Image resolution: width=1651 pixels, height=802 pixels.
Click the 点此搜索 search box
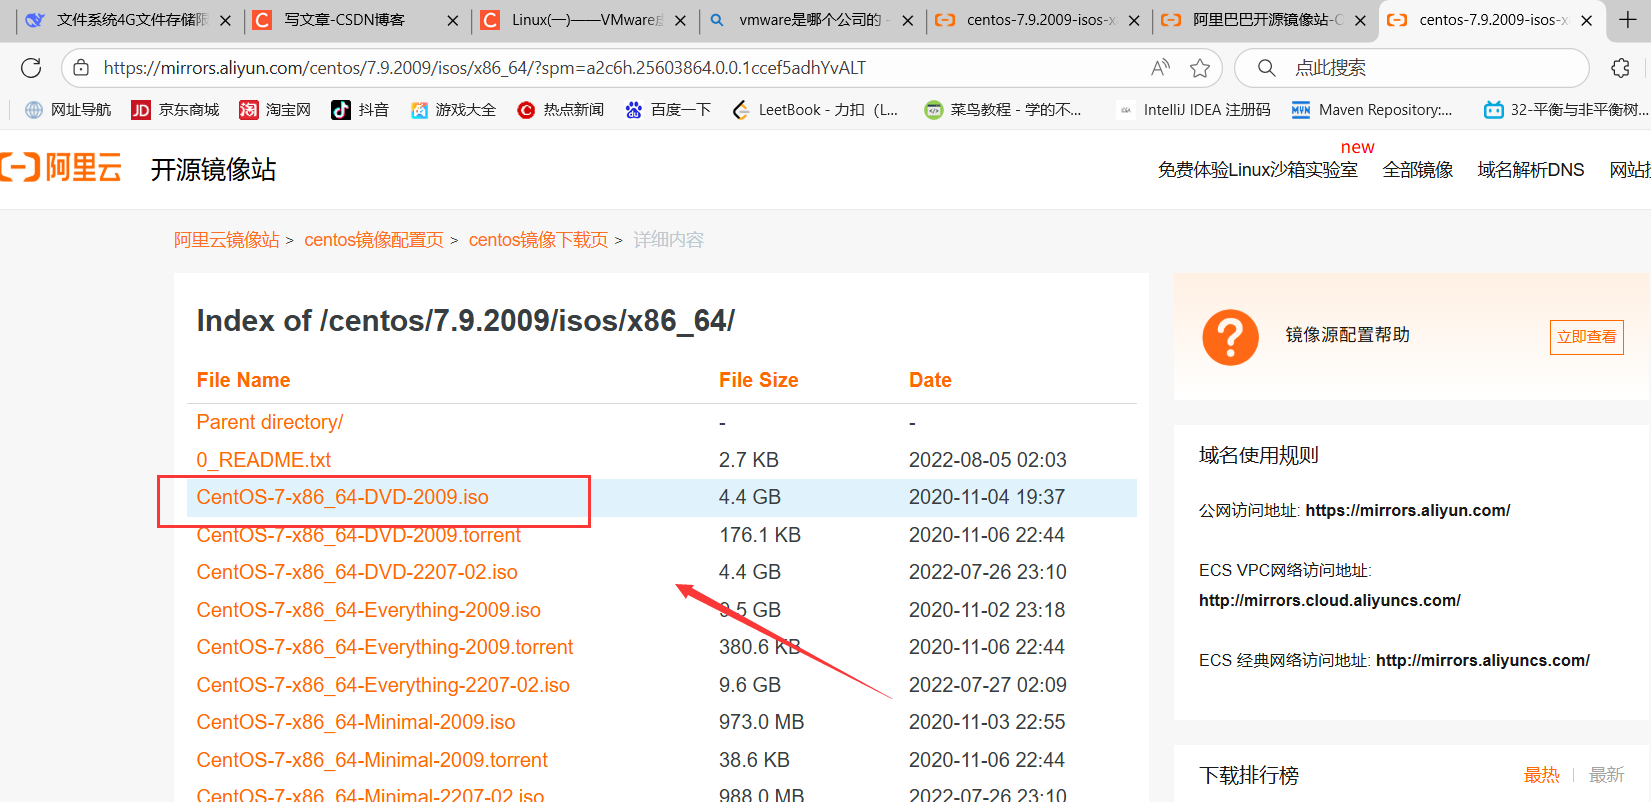click(x=1411, y=68)
